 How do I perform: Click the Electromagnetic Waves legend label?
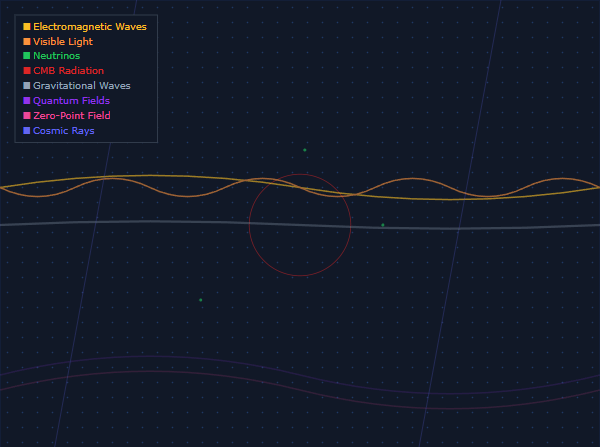[x=90, y=26]
